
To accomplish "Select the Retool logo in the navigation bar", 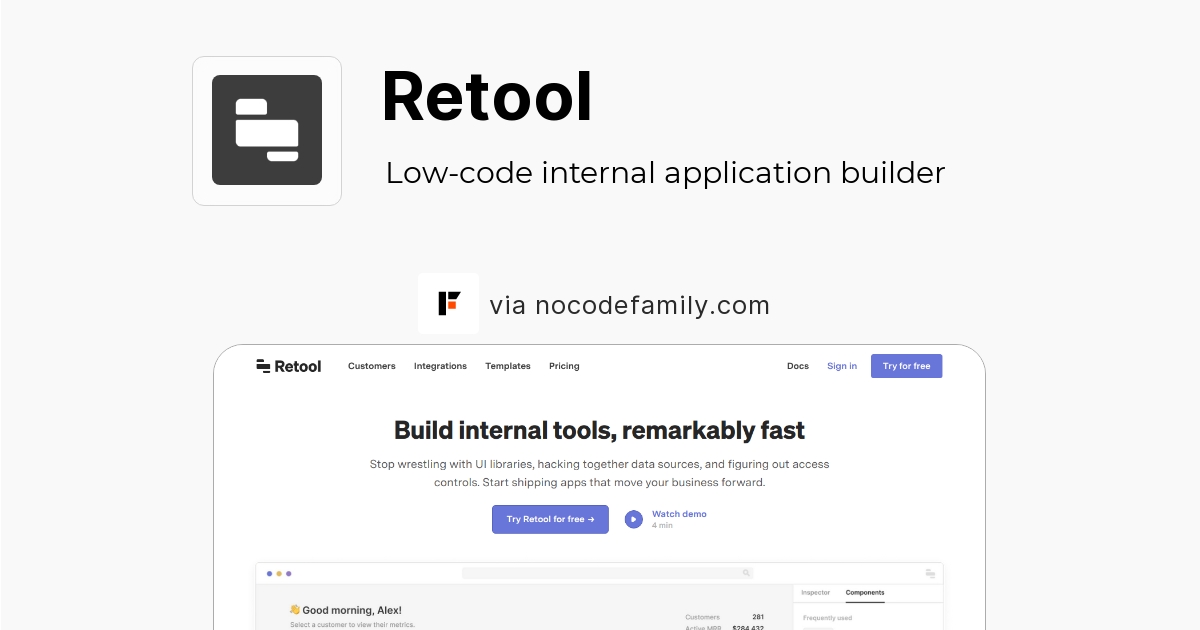I will click(x=288, y=366).
